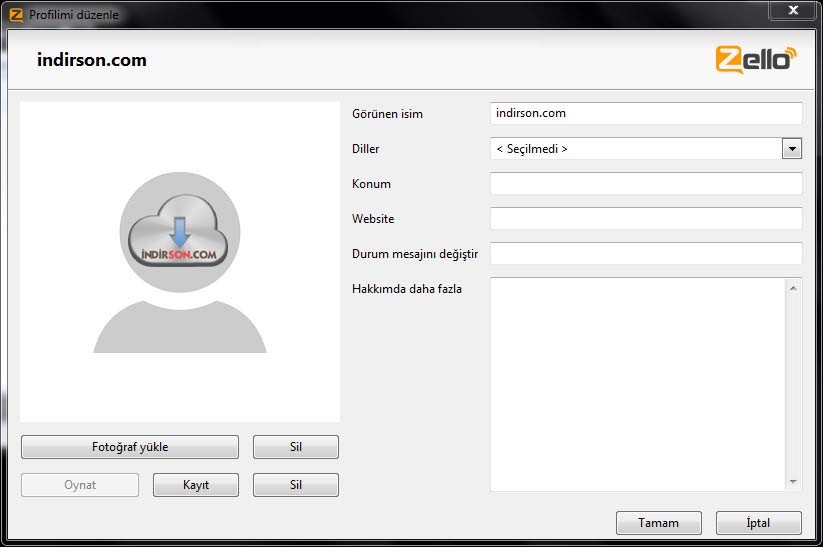Confirm changes with the Tamam button
Image resolution: width=823 pixels, height=547 pixels.
(659, 523)
